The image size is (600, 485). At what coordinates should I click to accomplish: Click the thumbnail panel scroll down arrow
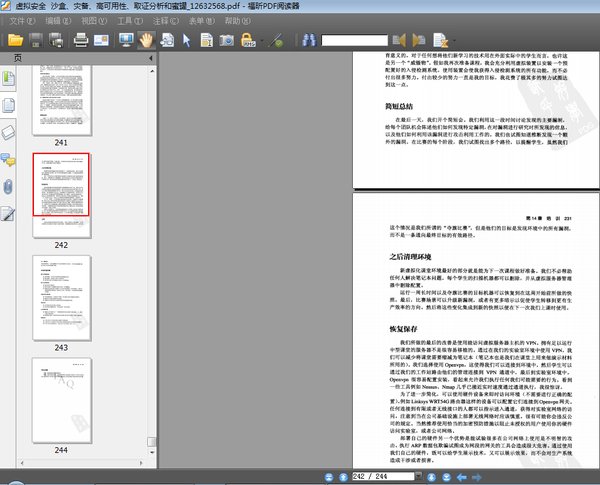[152, 452]
